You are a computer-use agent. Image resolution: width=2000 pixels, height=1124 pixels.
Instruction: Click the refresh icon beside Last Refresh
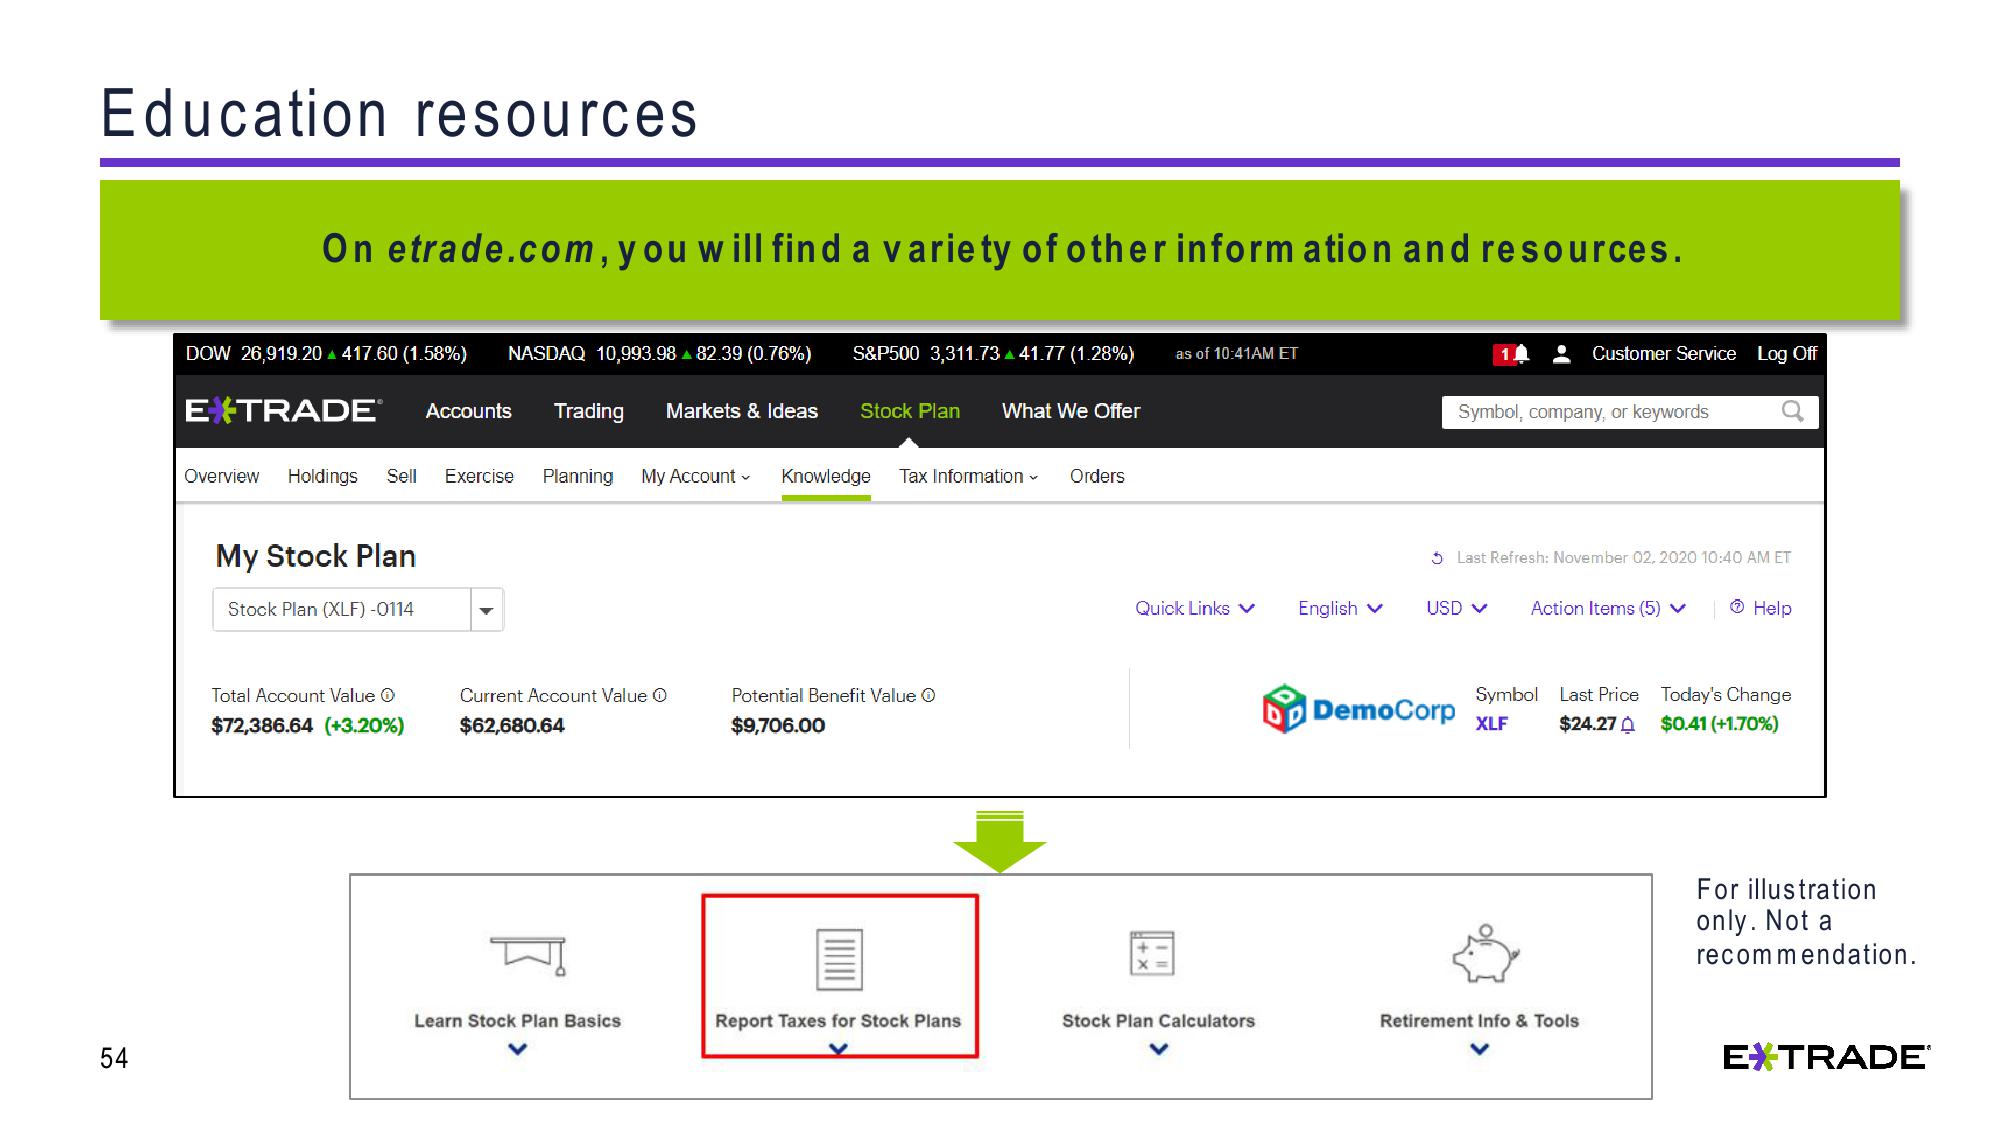(1437, 558)
